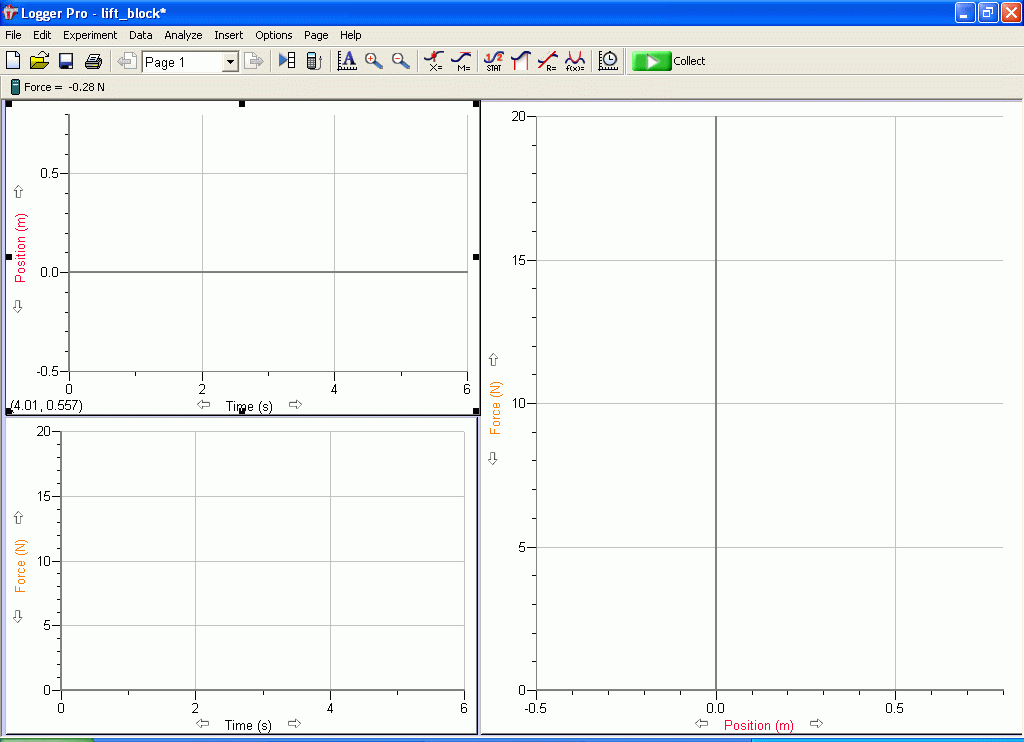Click the New file icon
Image resolution: width=1024 pixels, height=742 pixels.
[13, 61]
